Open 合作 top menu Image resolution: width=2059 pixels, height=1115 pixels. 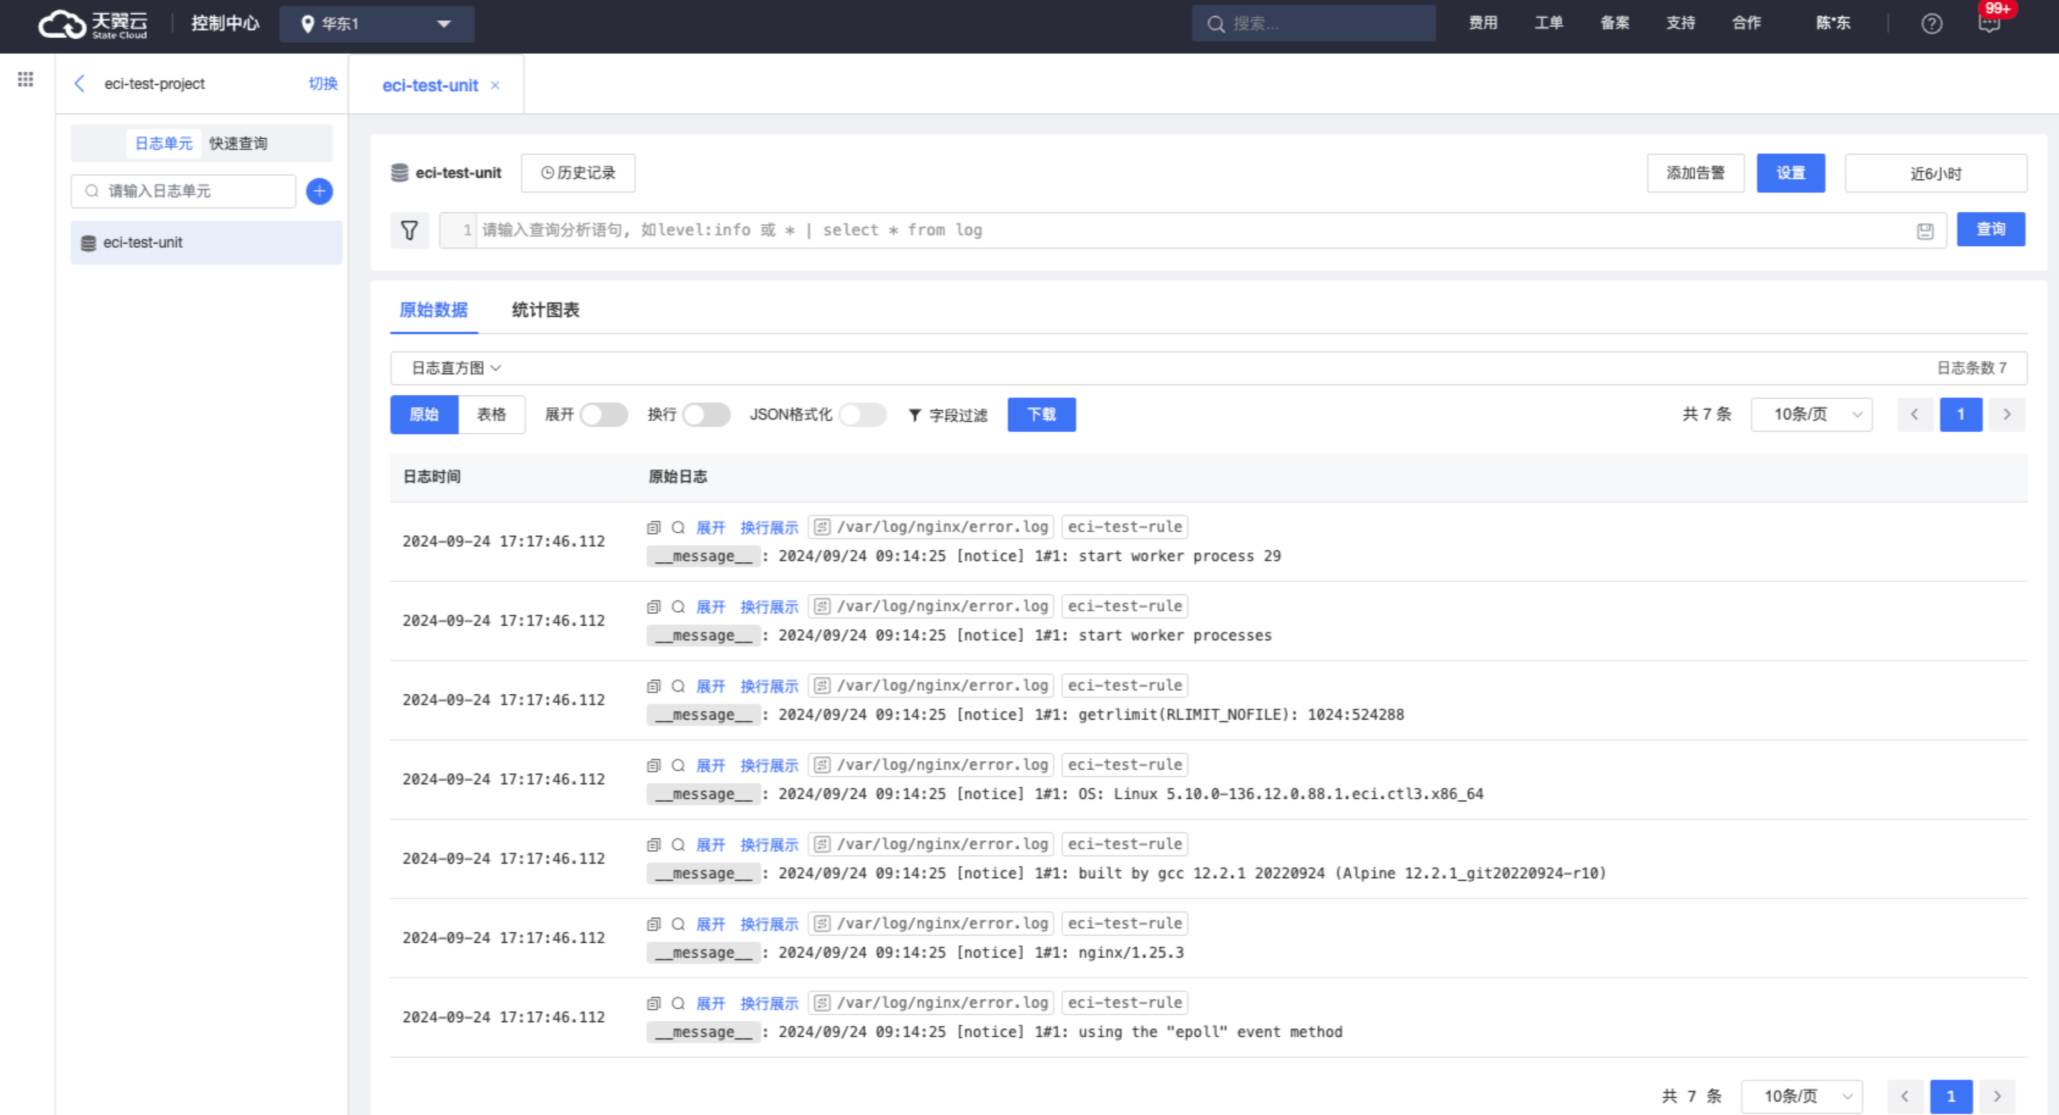[1746, 23]
